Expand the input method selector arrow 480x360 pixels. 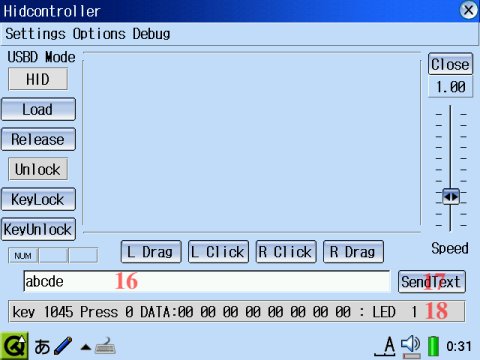86,348
